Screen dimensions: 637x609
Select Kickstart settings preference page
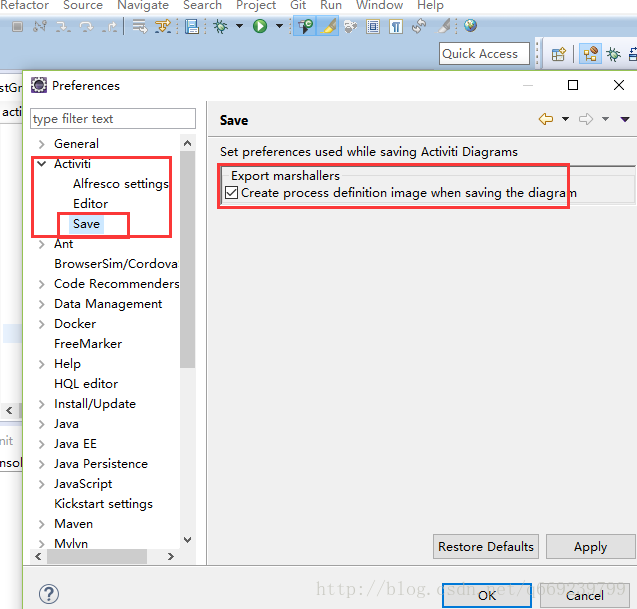coord(104,504)
